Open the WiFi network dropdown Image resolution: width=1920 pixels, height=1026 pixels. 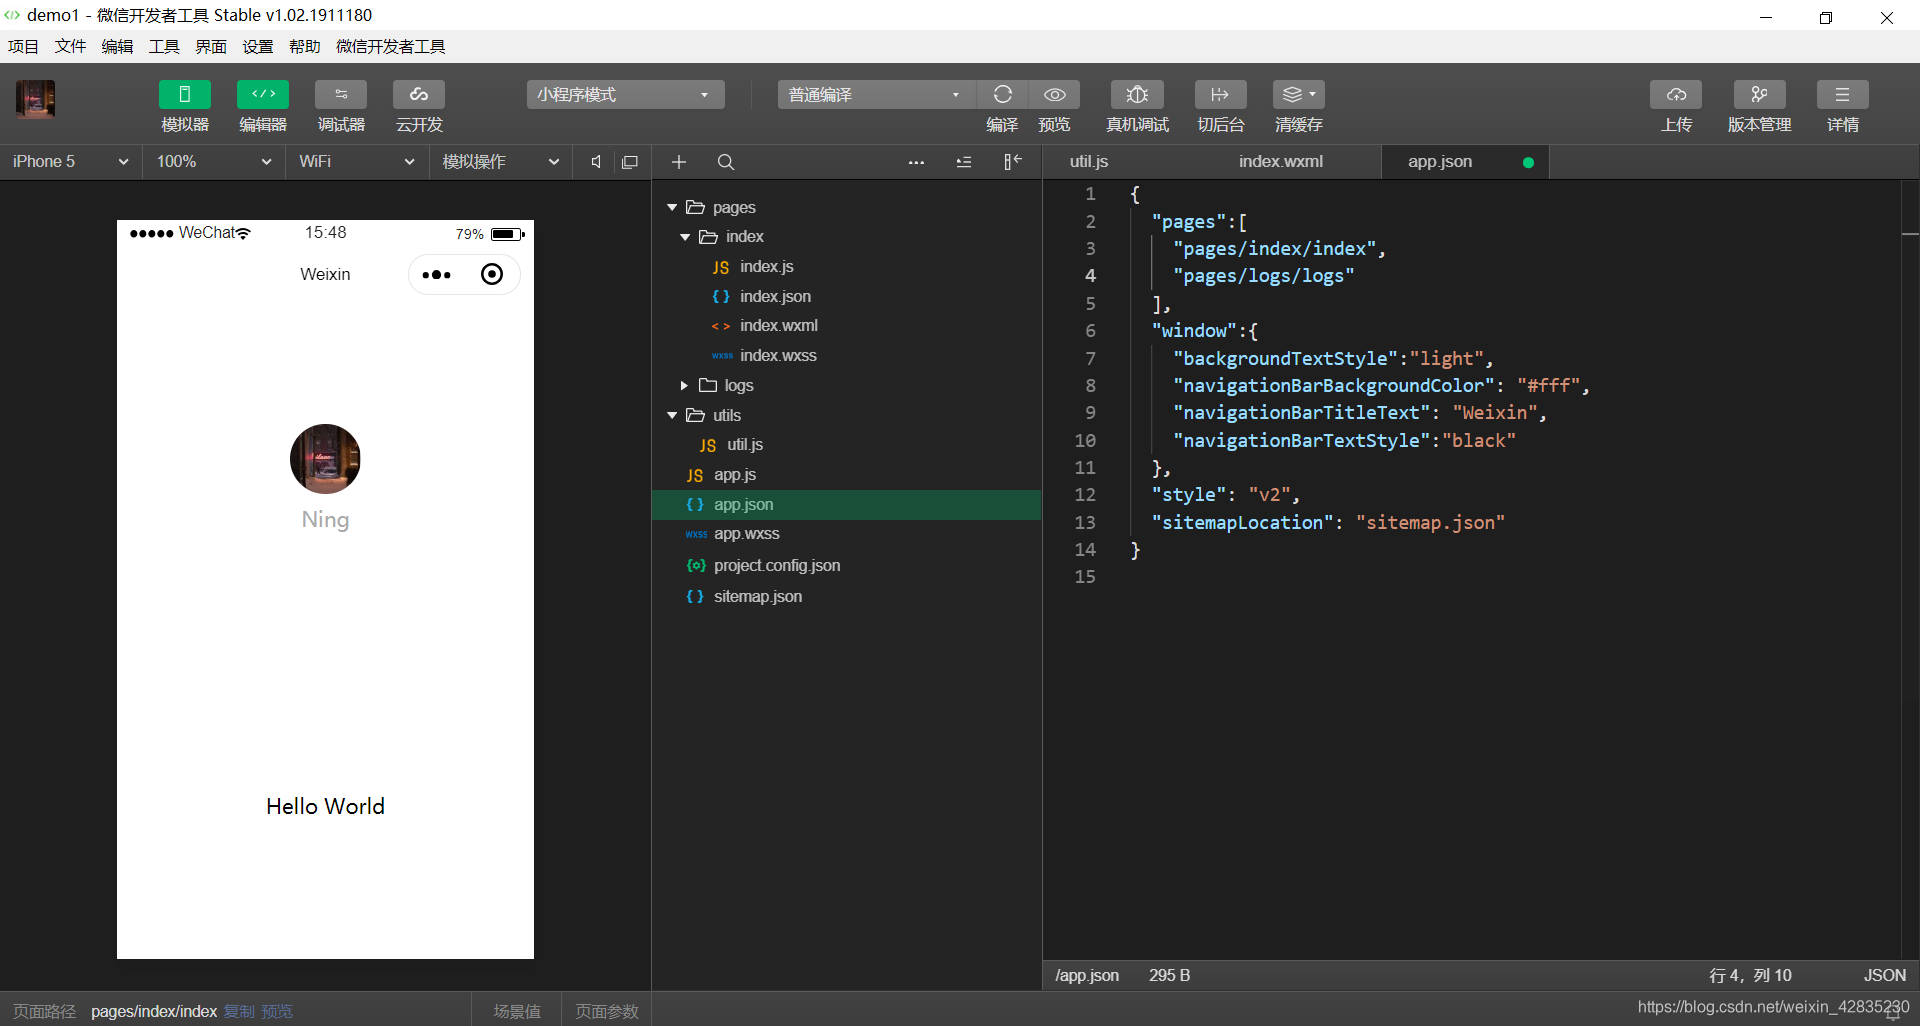point(357,162)
